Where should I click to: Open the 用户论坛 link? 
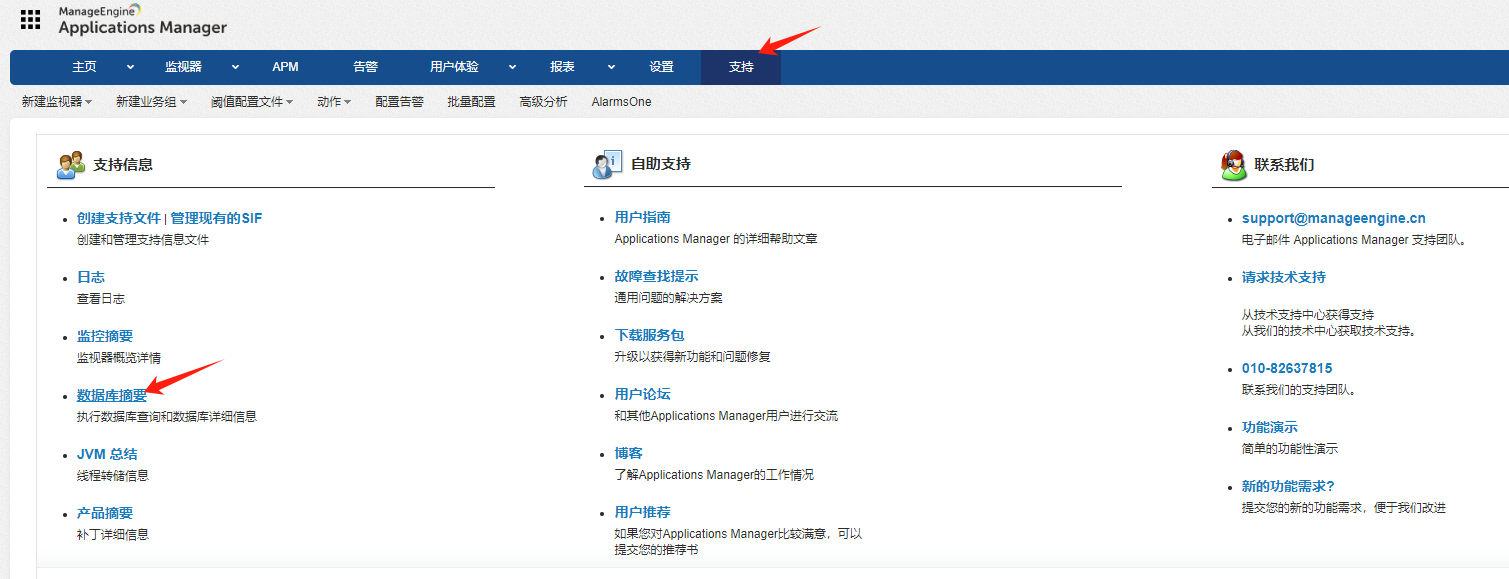[642, 394]
